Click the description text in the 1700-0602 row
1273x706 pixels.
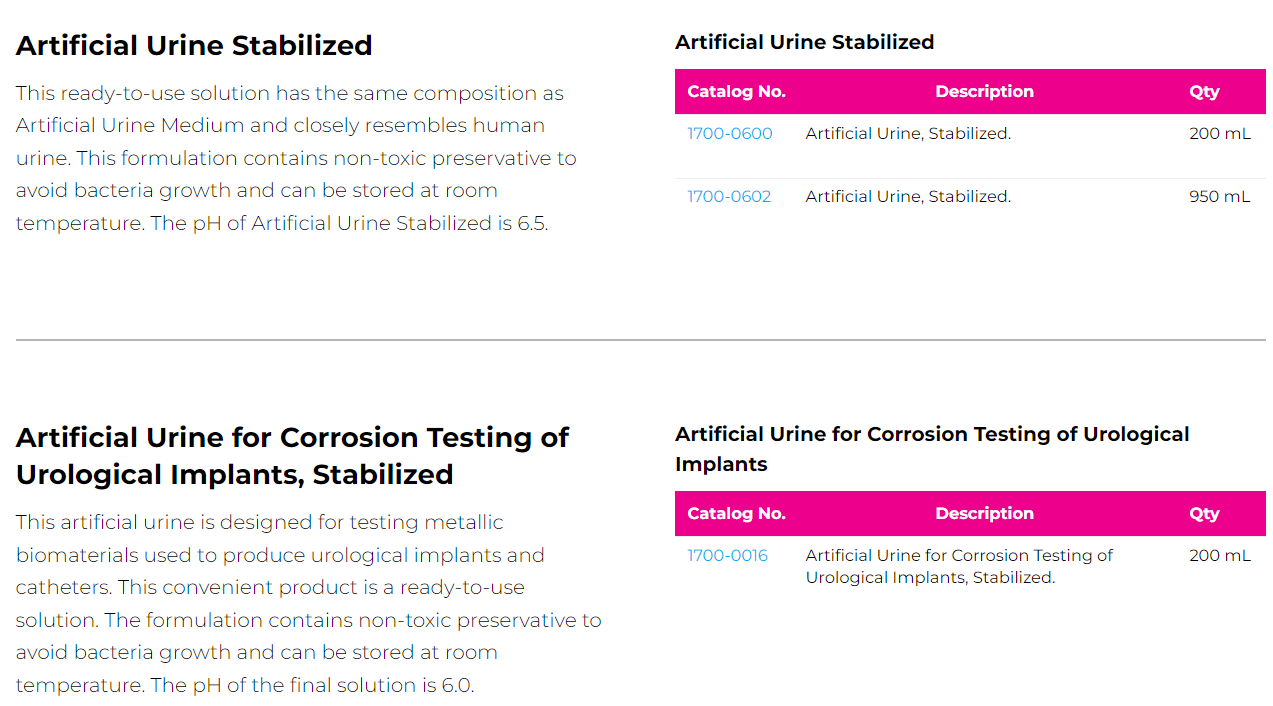coord(908,197)
